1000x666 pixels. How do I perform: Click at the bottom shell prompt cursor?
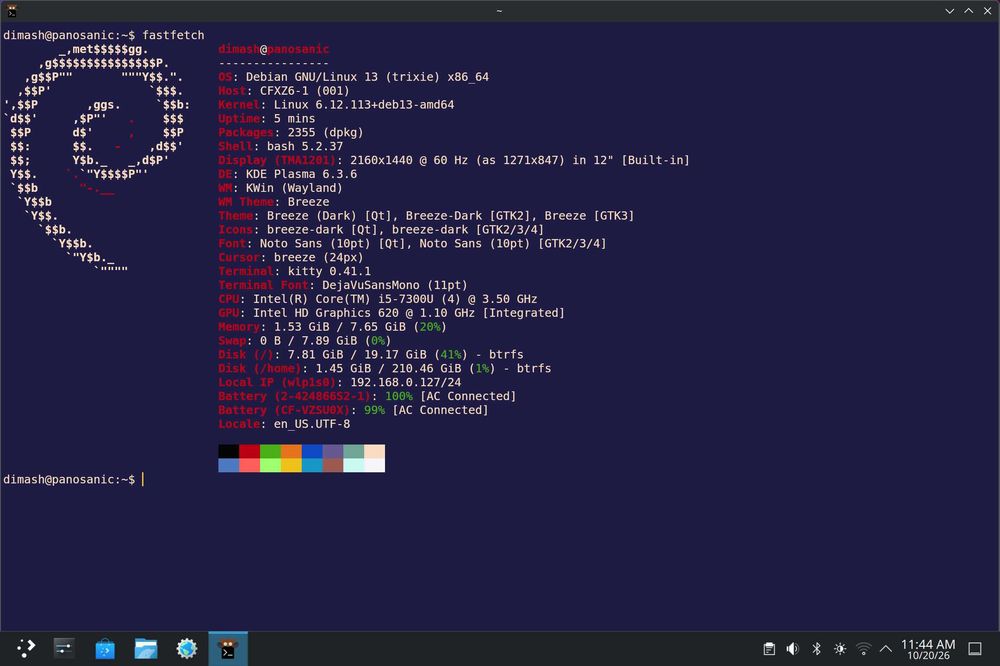click(x=142, y=479)
